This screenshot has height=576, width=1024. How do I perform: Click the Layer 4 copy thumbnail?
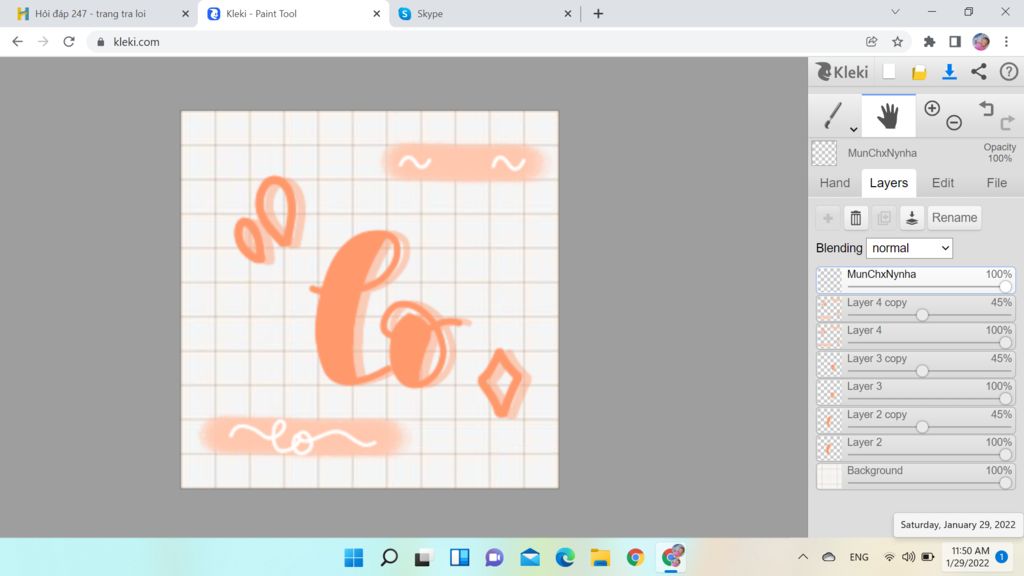coord(829,309)
